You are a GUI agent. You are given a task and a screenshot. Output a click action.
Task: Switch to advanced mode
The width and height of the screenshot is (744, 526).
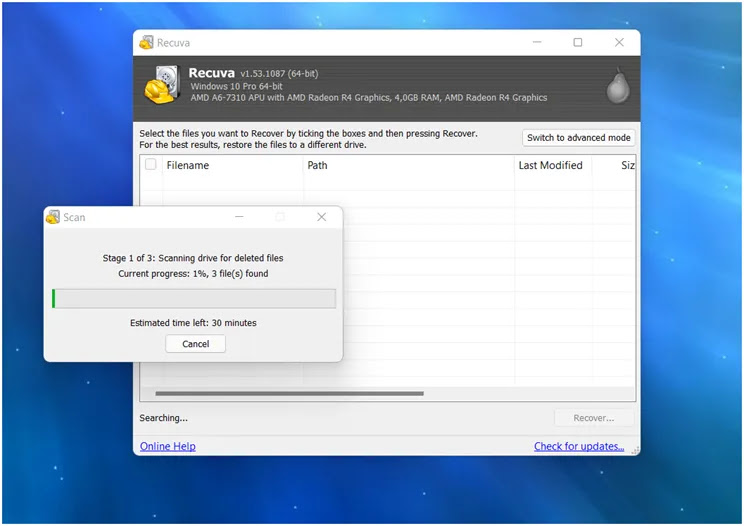578,138
